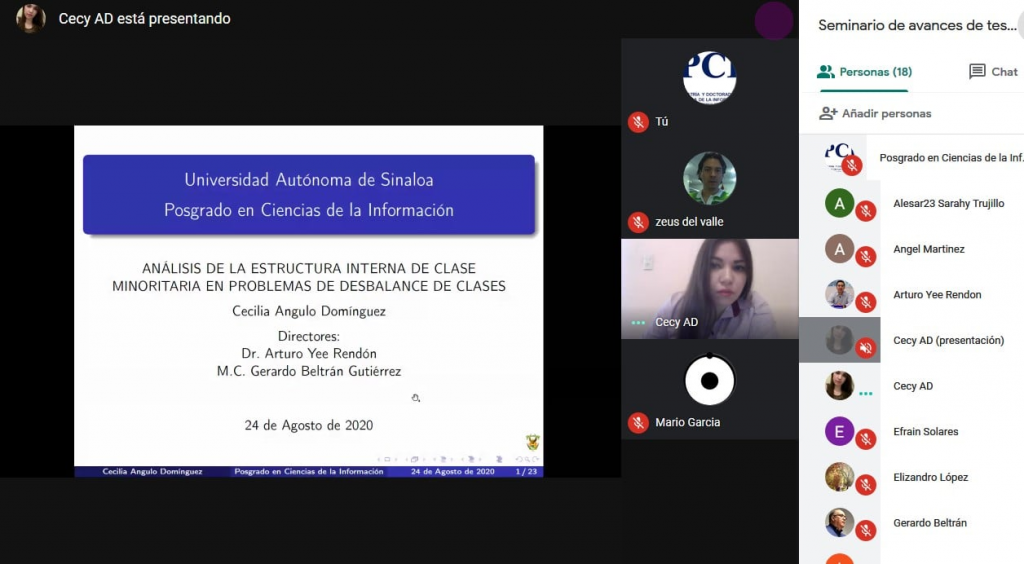Image resolution: width=1024 pixels, height=564 pixels.
Task: Click muted mic icon on Posgrado participant row
Action: [x=852, y=166]
